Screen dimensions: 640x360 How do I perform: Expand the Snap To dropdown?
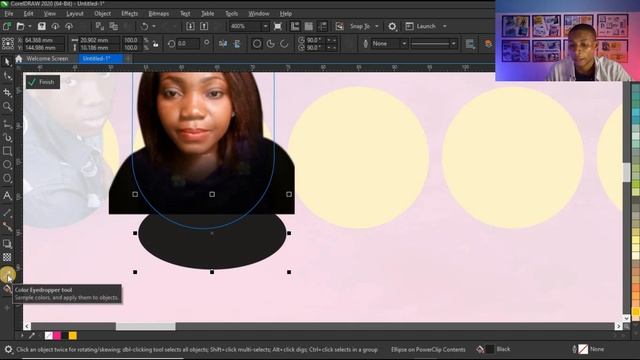click(x=377, y=26)
